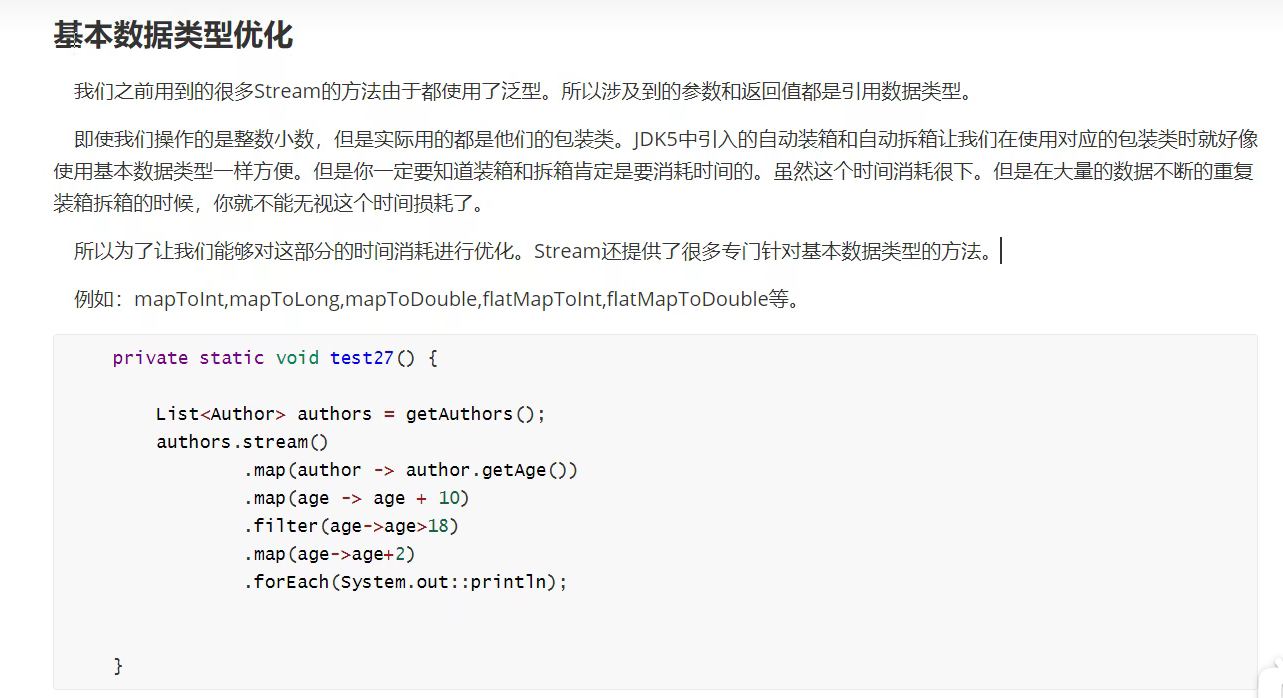This screenshot has height=698, width=1283.
Task: Click the heading 基本数据类型优化
Action: point(173,36)
